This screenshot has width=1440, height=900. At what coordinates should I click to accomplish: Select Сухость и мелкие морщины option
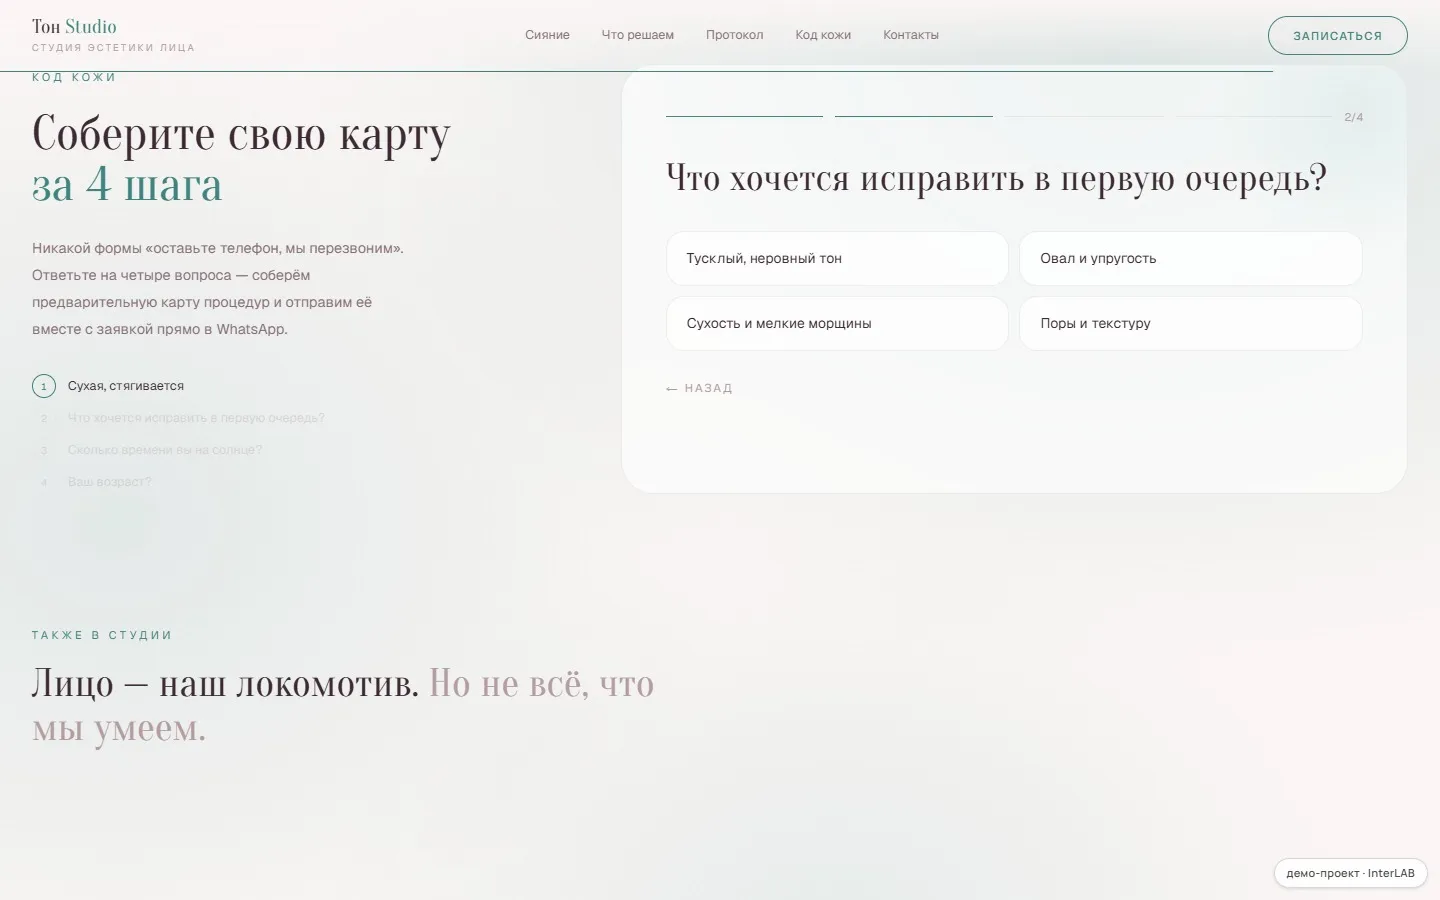[837, 324]
